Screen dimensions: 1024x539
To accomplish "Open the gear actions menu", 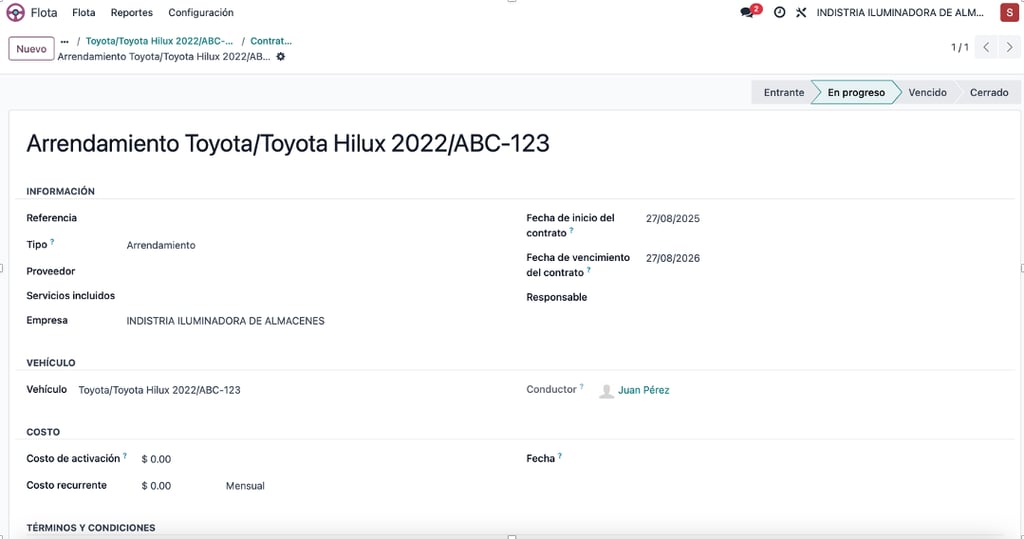I will click(x=281, y=57).
